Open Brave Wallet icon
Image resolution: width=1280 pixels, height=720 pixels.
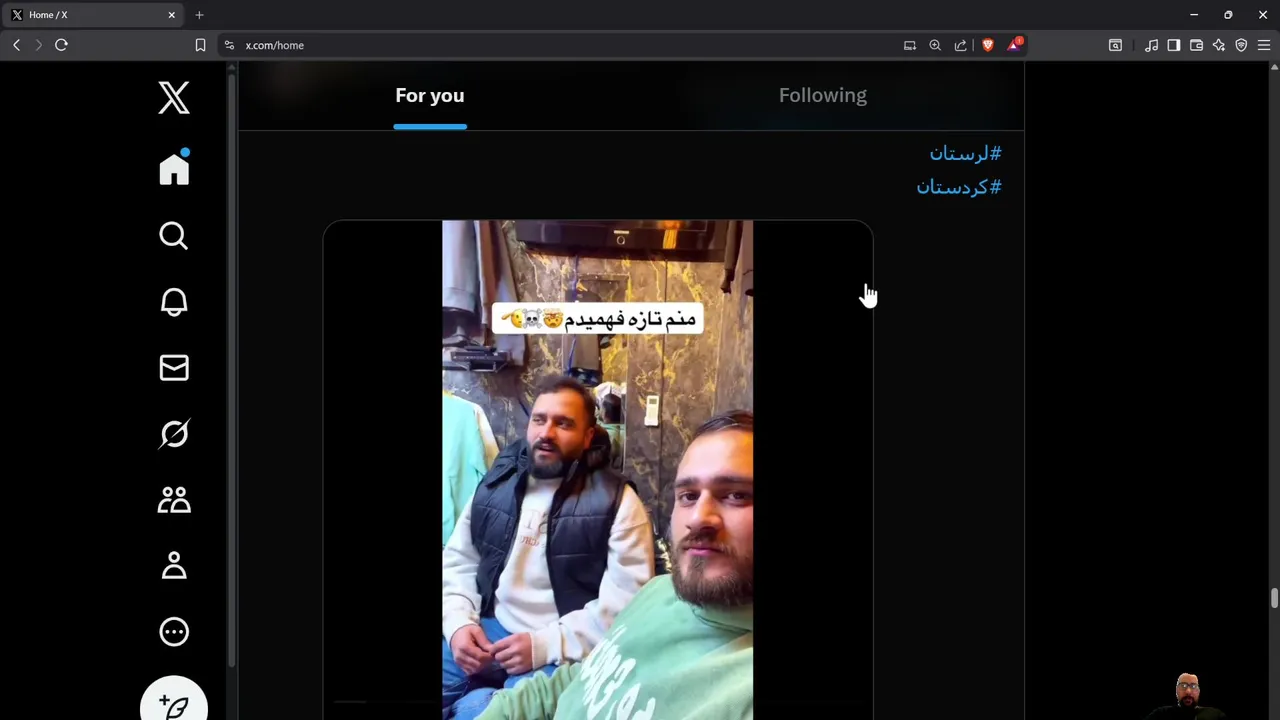pyautogui.click(x=1196, y=45)
